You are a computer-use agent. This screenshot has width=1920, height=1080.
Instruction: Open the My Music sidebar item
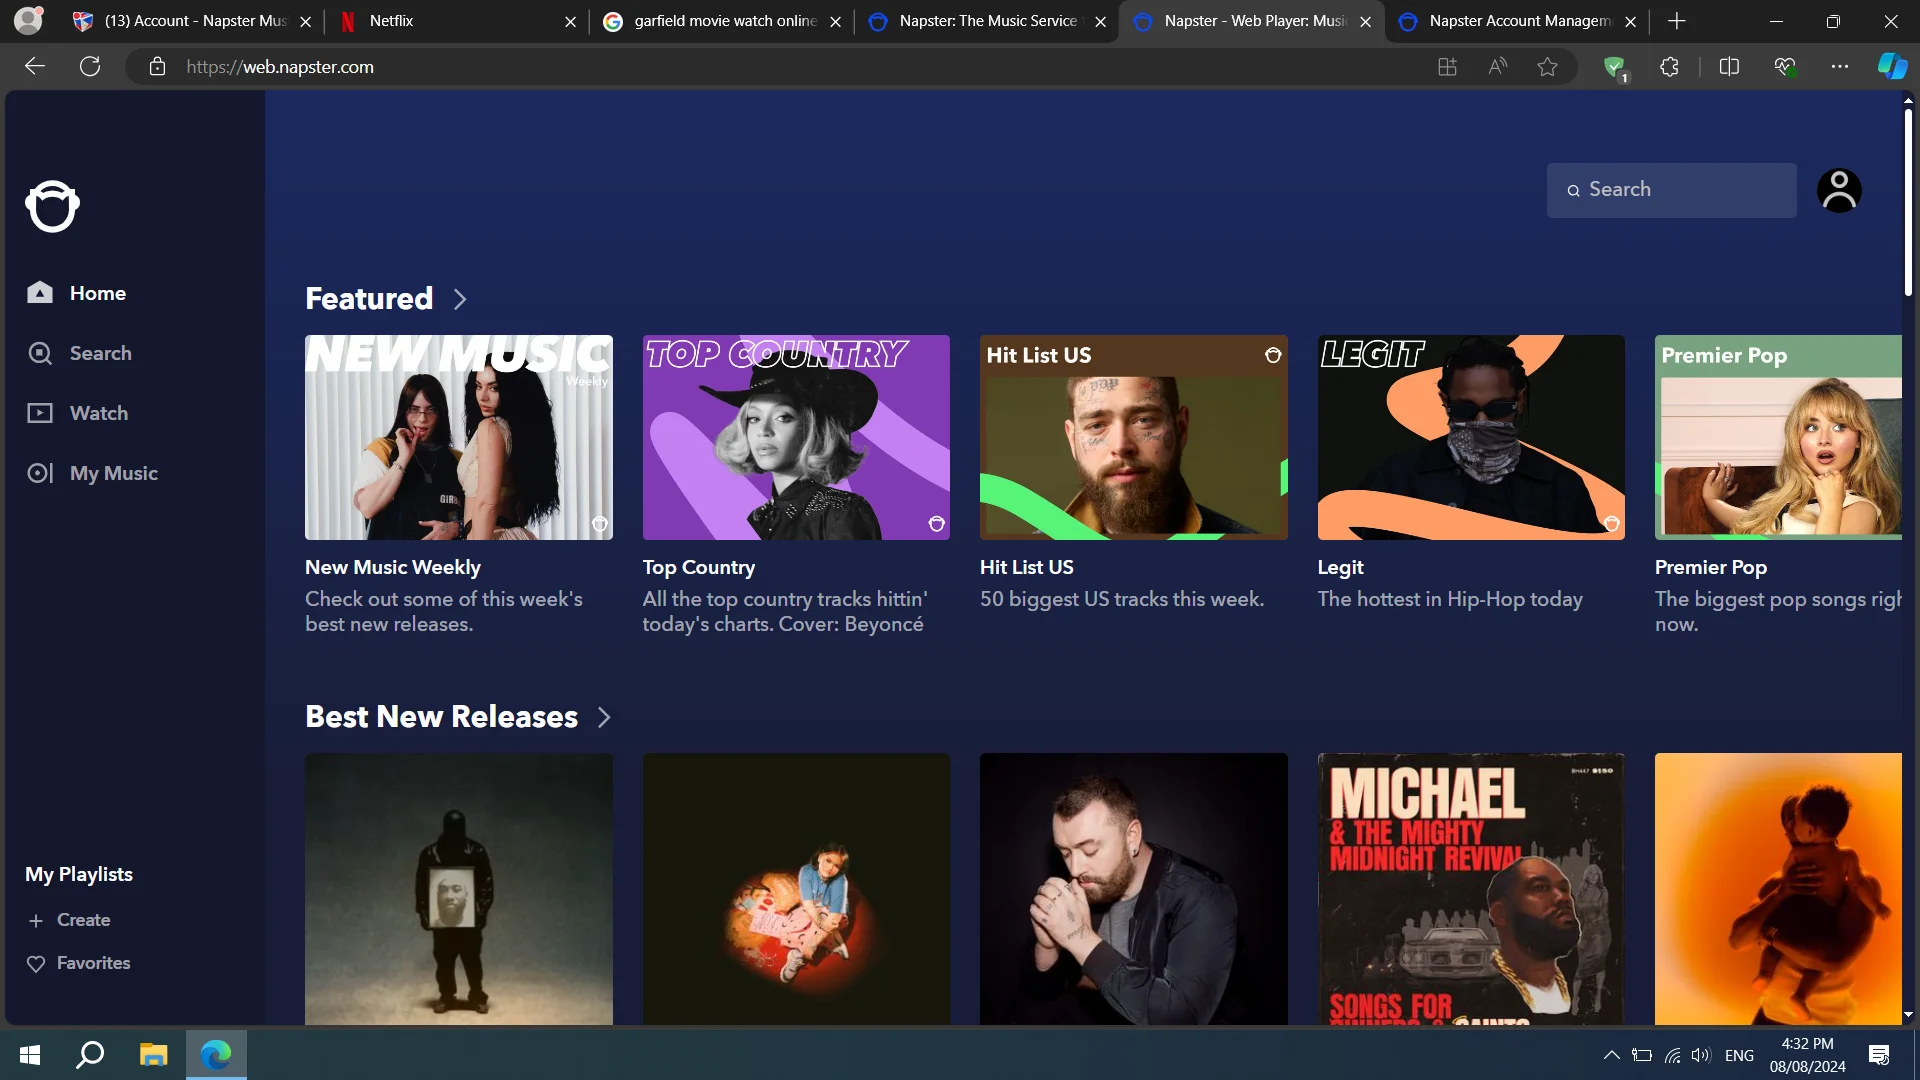[92, 473]
